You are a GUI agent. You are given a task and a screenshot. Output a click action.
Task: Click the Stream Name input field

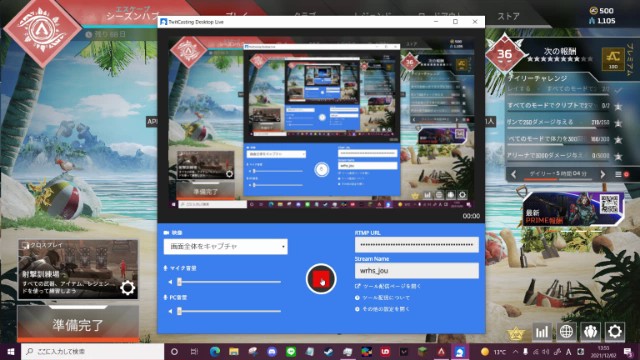(x=417, y=271)
